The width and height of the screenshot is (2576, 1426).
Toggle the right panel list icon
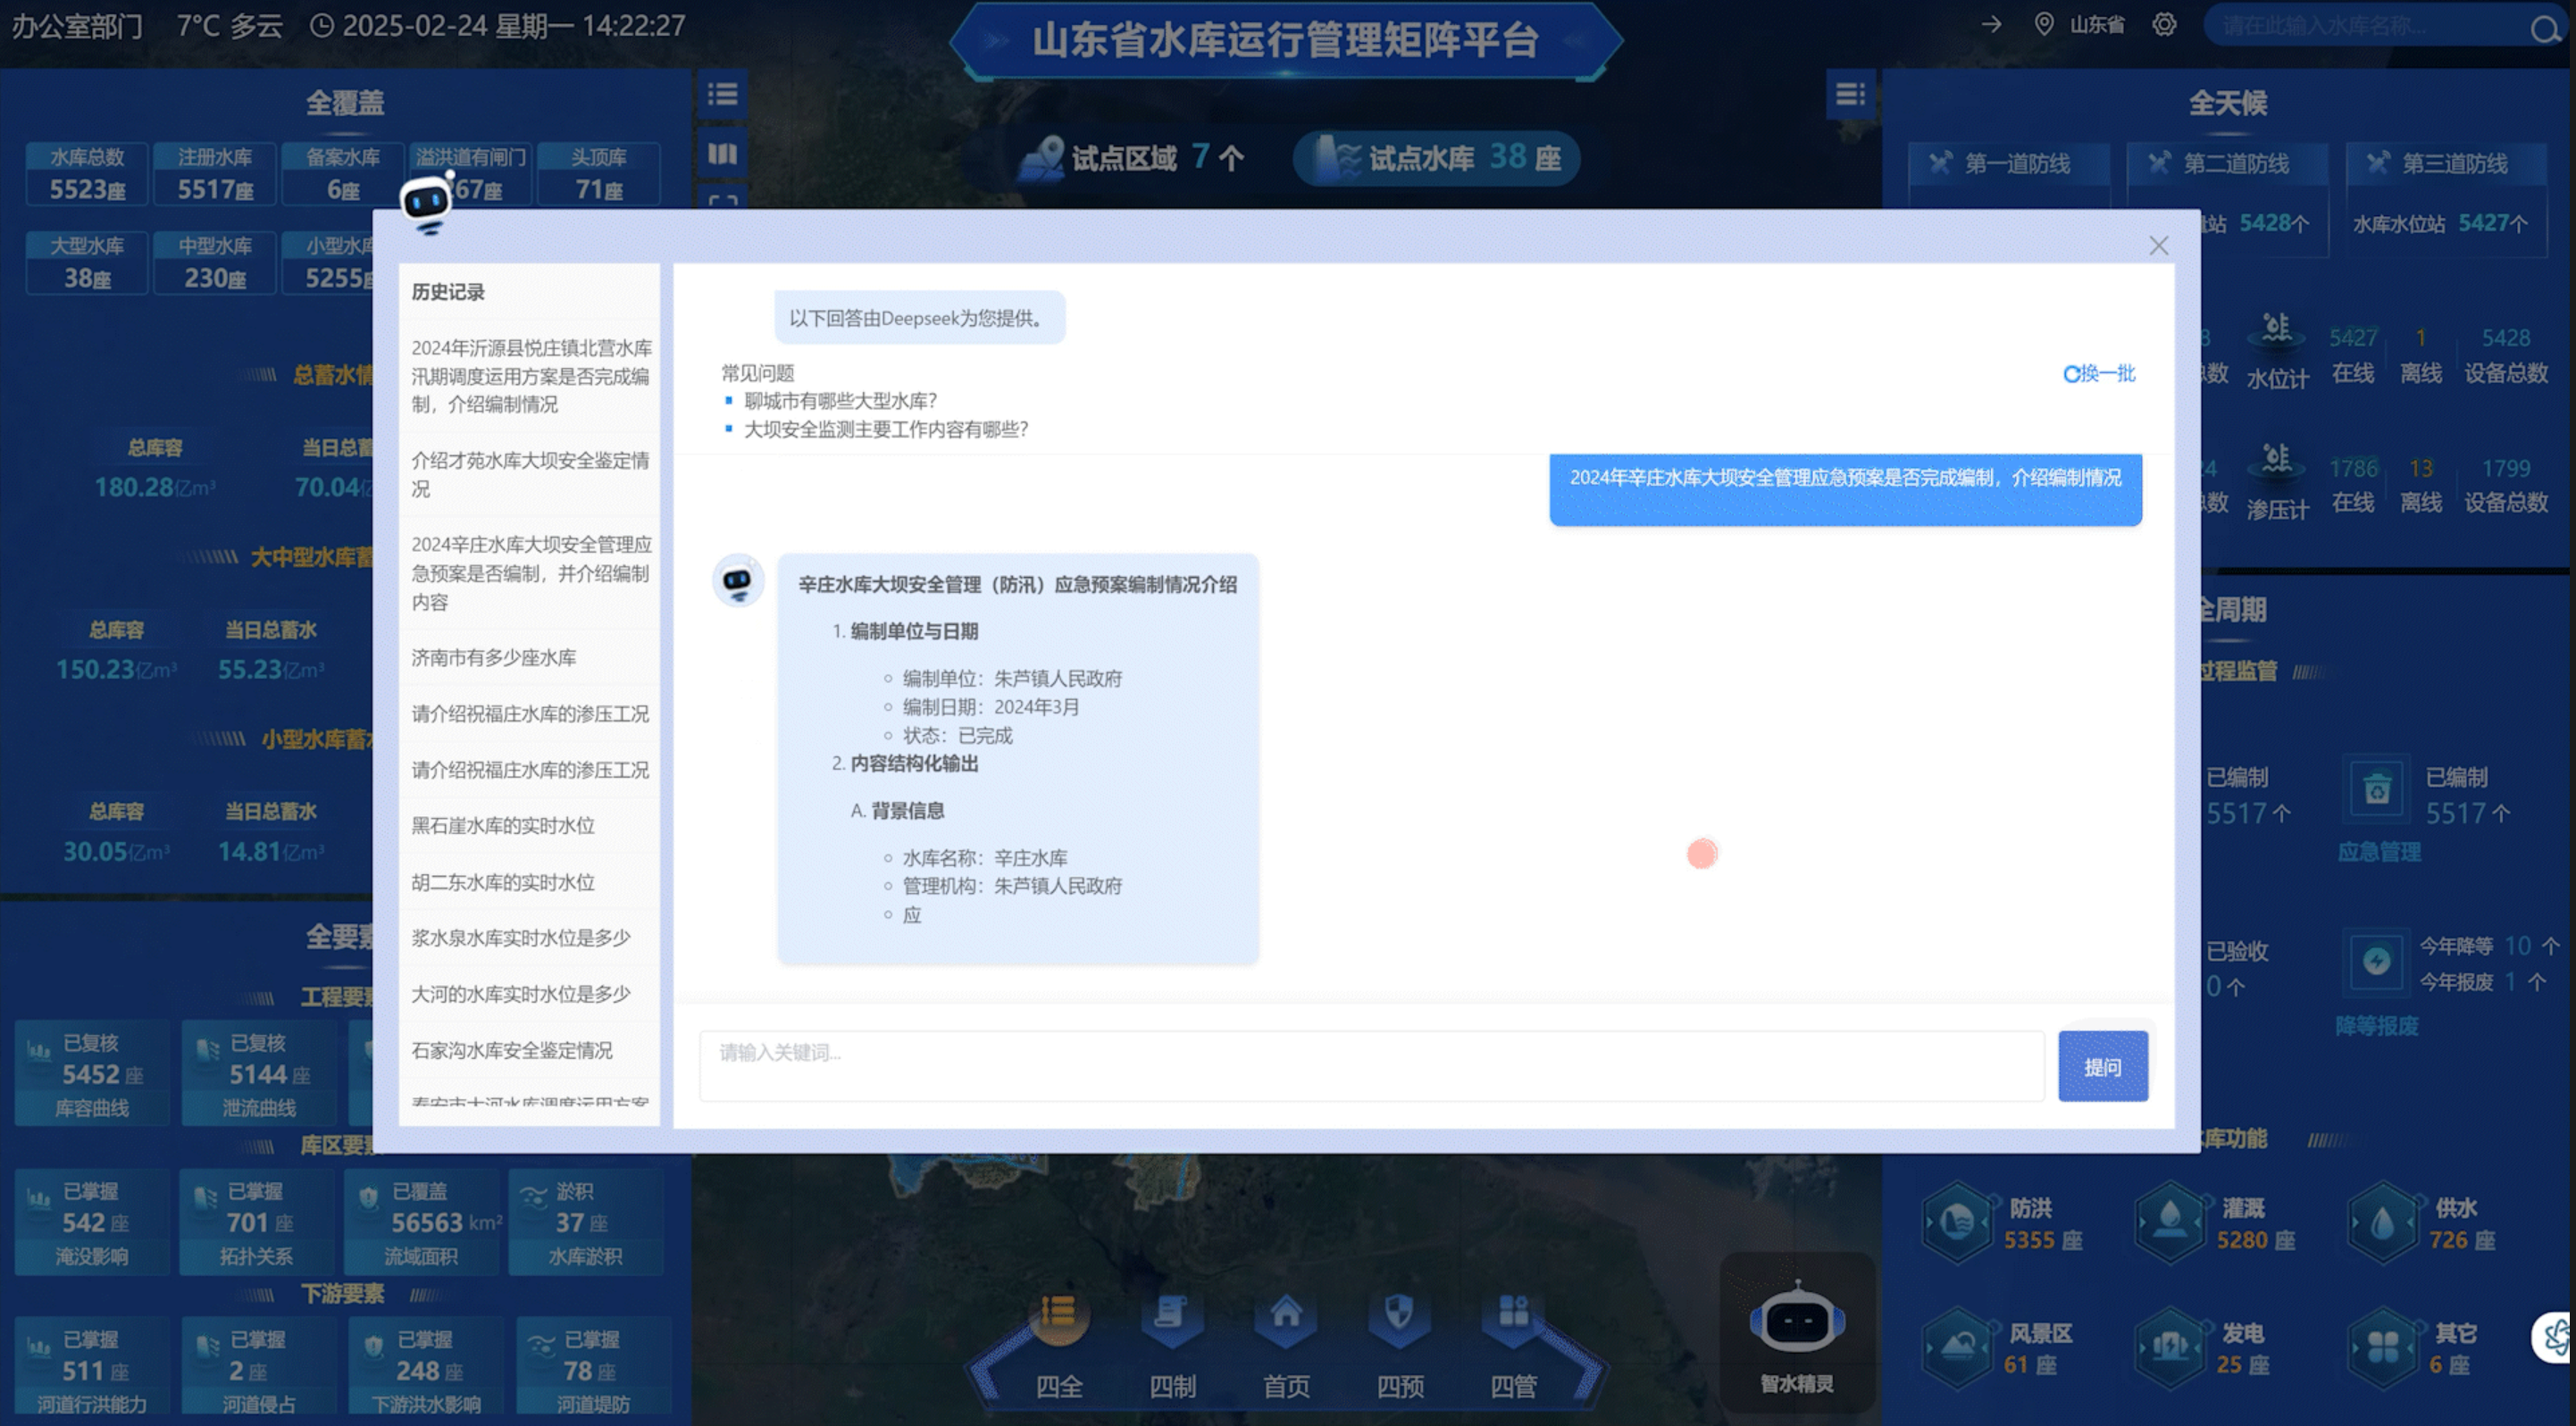coord(1850,94)
